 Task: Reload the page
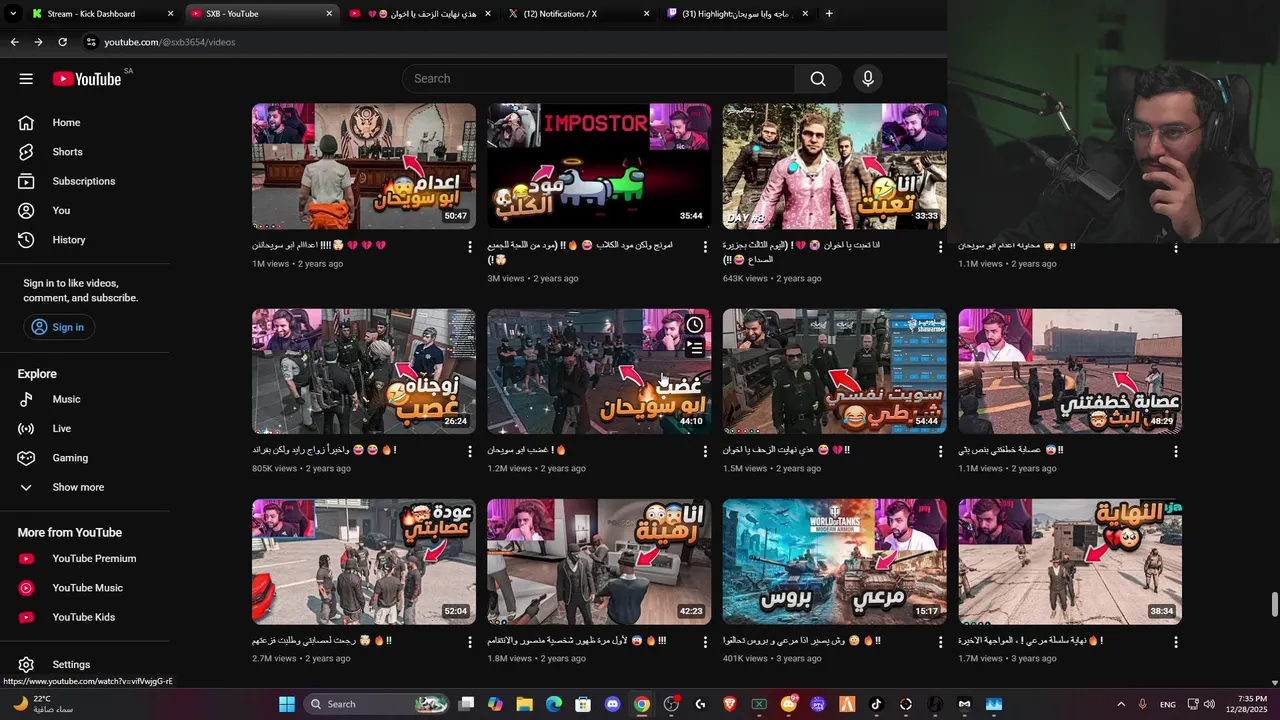tap(62, 42)
